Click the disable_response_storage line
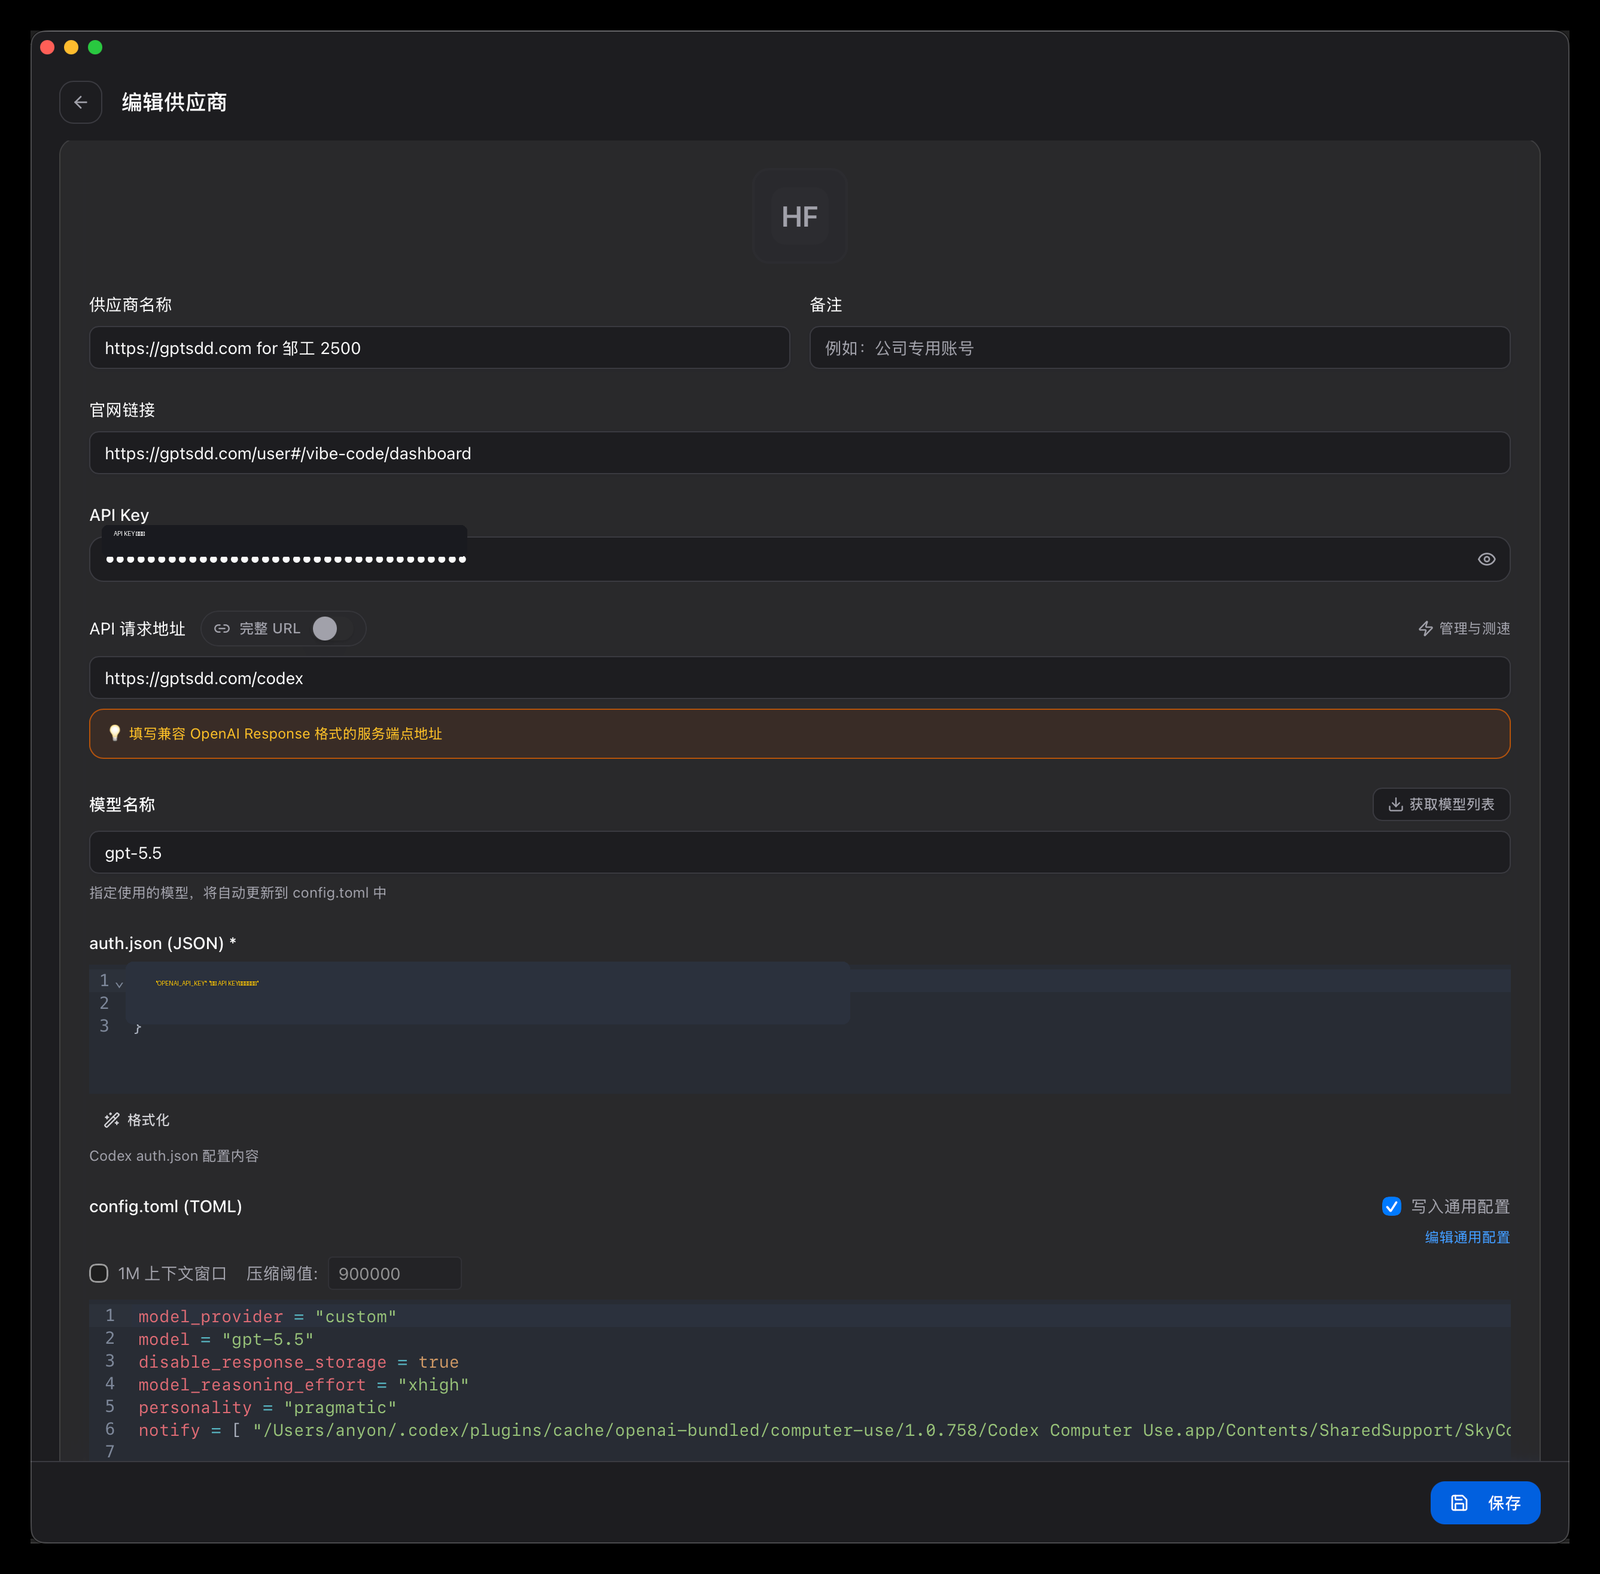This screenshot has height=1574, width=1600. tap(298, 1362)
